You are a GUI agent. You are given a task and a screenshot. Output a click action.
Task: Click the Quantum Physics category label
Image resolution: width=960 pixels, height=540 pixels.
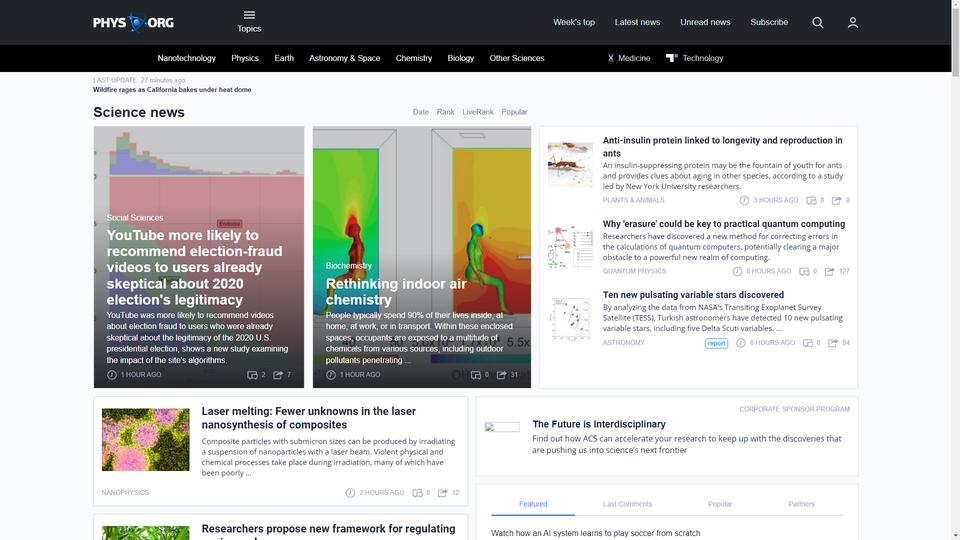pos(634,271)
